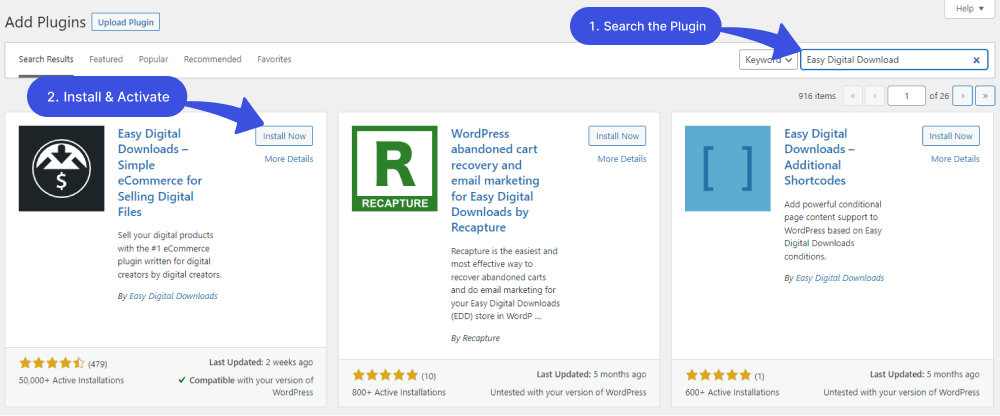Click the Upload Plugin button
Viewport: 1000px width, 416px height.
(x=126, y=22)
